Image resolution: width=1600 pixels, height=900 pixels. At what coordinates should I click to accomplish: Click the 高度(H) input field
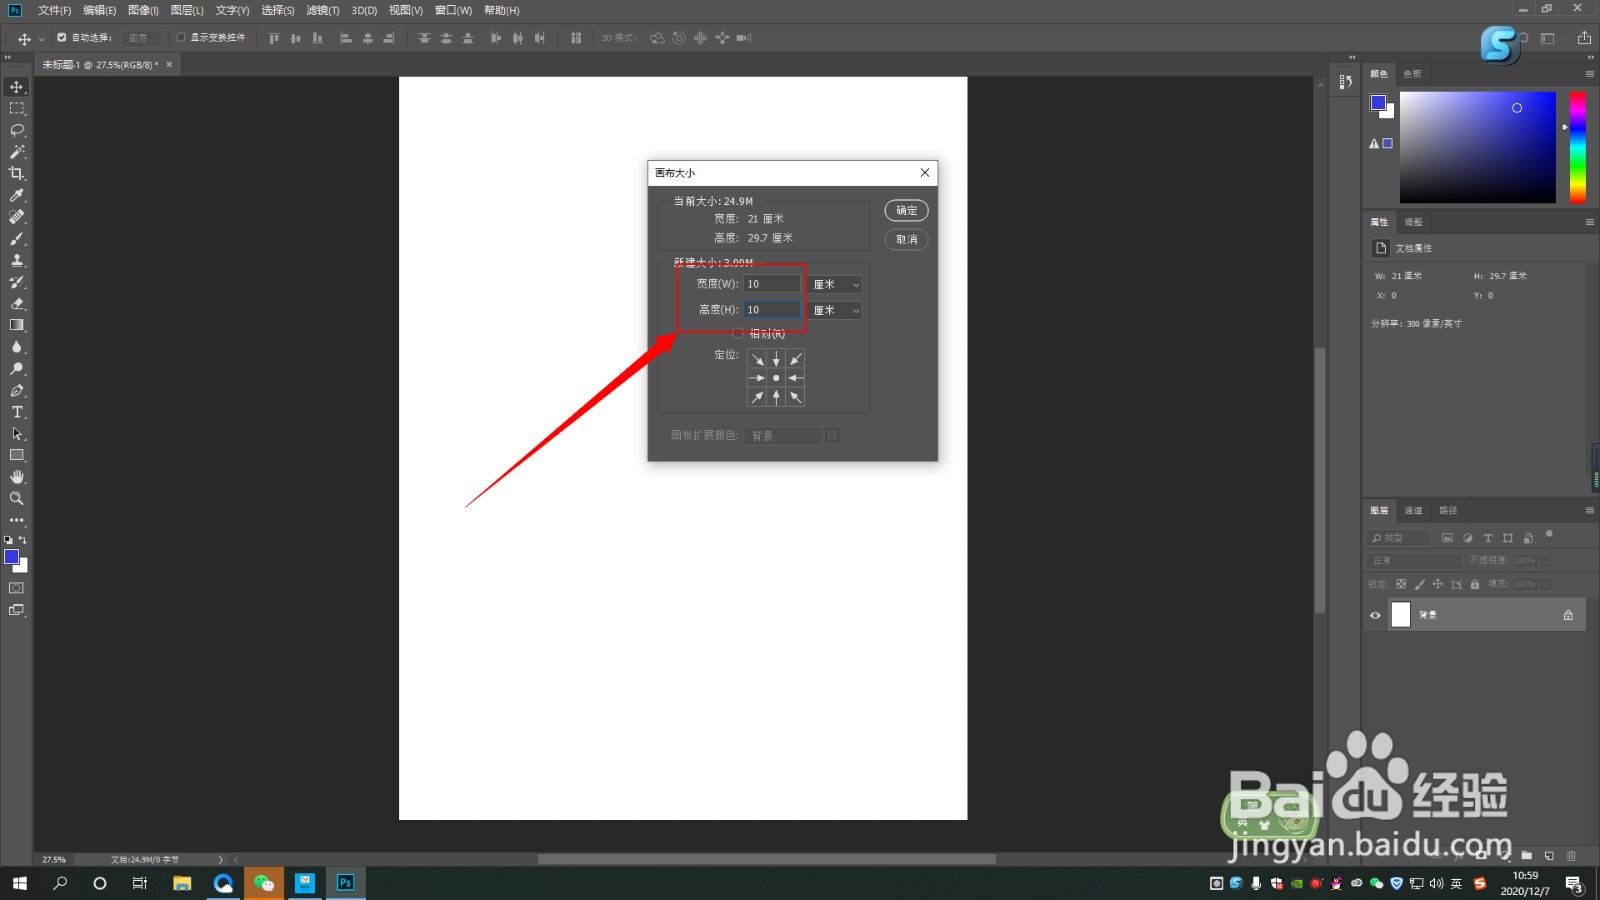(772, 310)
